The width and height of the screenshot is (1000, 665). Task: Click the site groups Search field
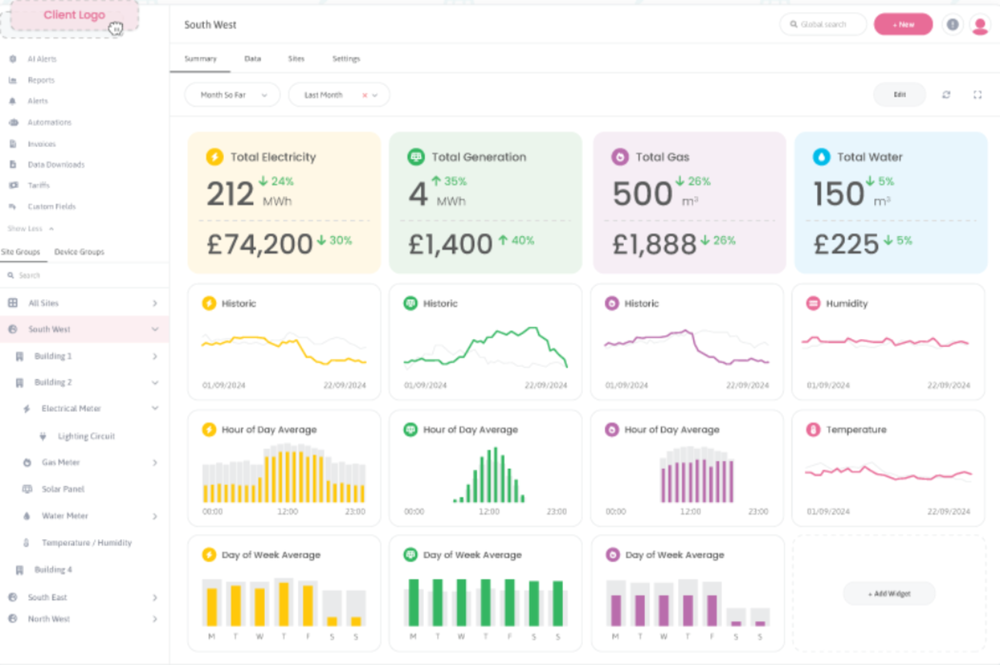(x=84, y=275)
